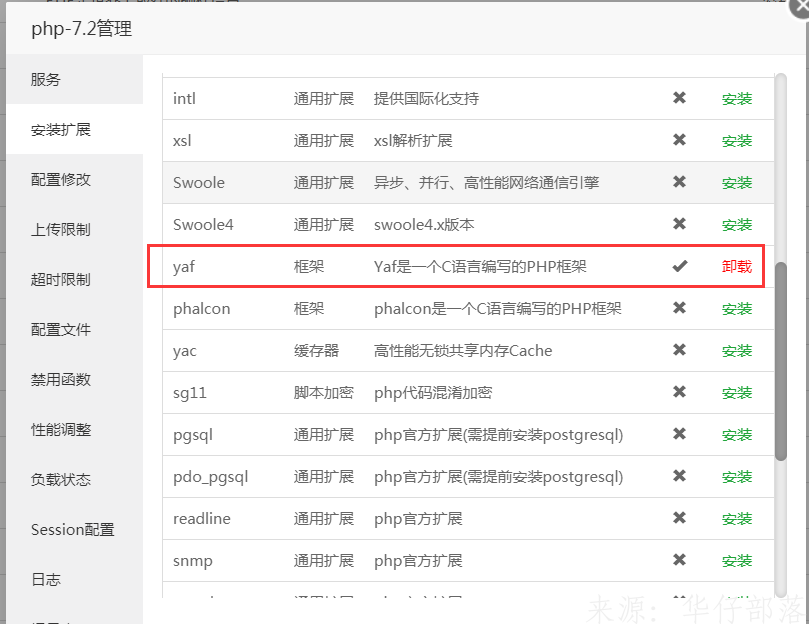The width and height of the screenshot is (809, 624).
Task: Uninstall yaf via the red 卸载 link
Action: (736, 267)
